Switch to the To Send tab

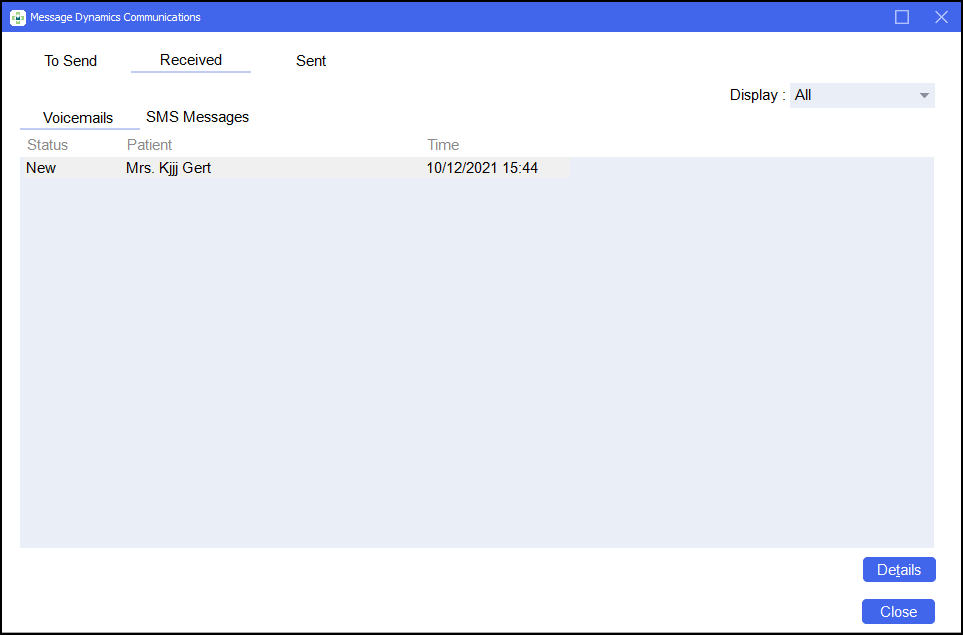pos(71,61)
